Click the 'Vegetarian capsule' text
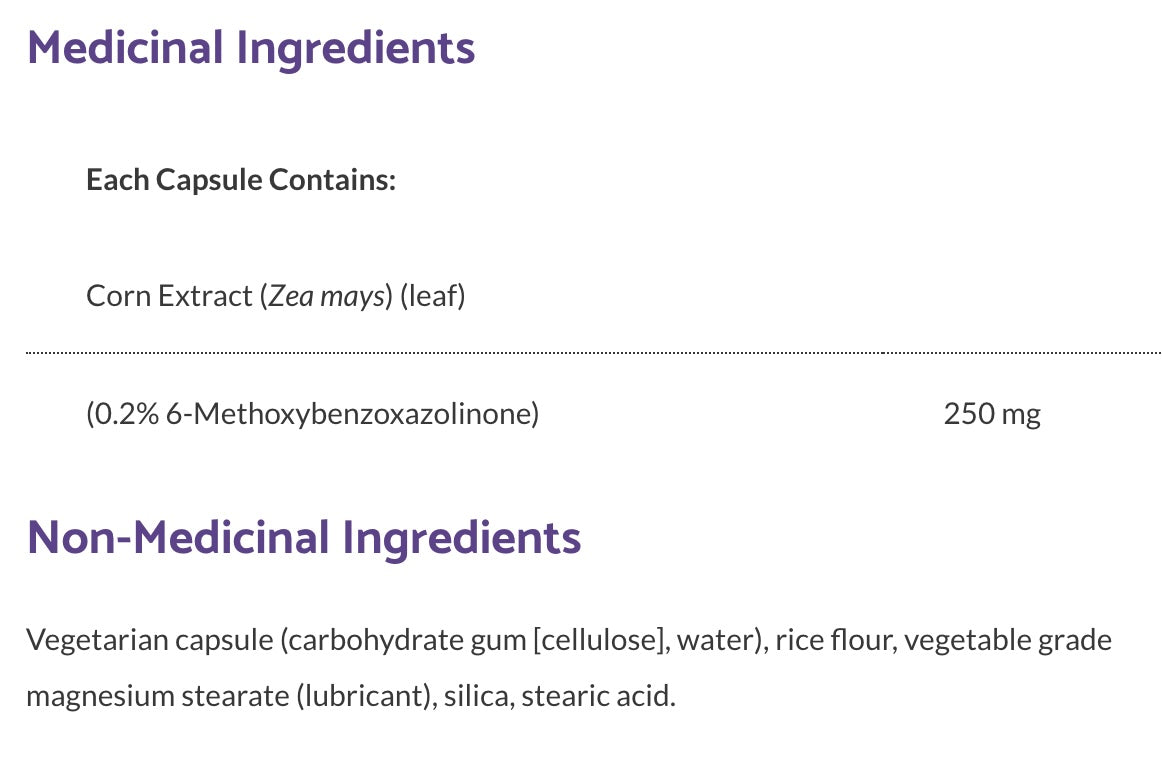1162x760 pixels. point(150,640)
